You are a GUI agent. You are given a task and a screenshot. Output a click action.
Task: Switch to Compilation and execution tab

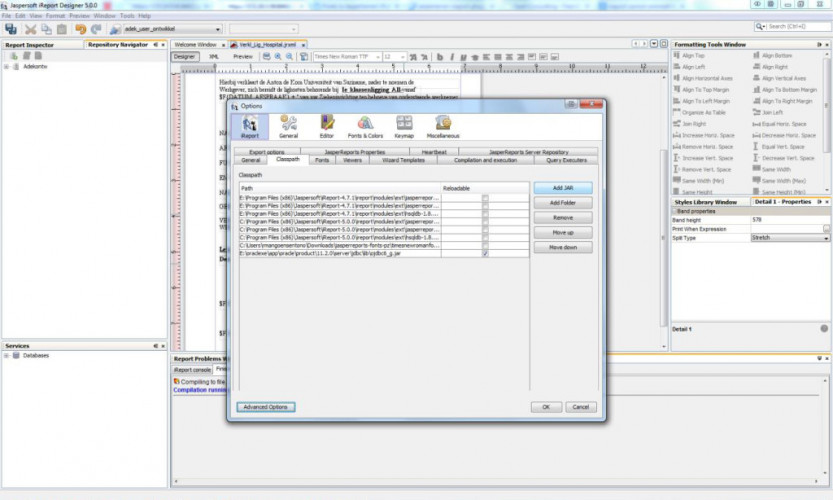coord(485,160)
